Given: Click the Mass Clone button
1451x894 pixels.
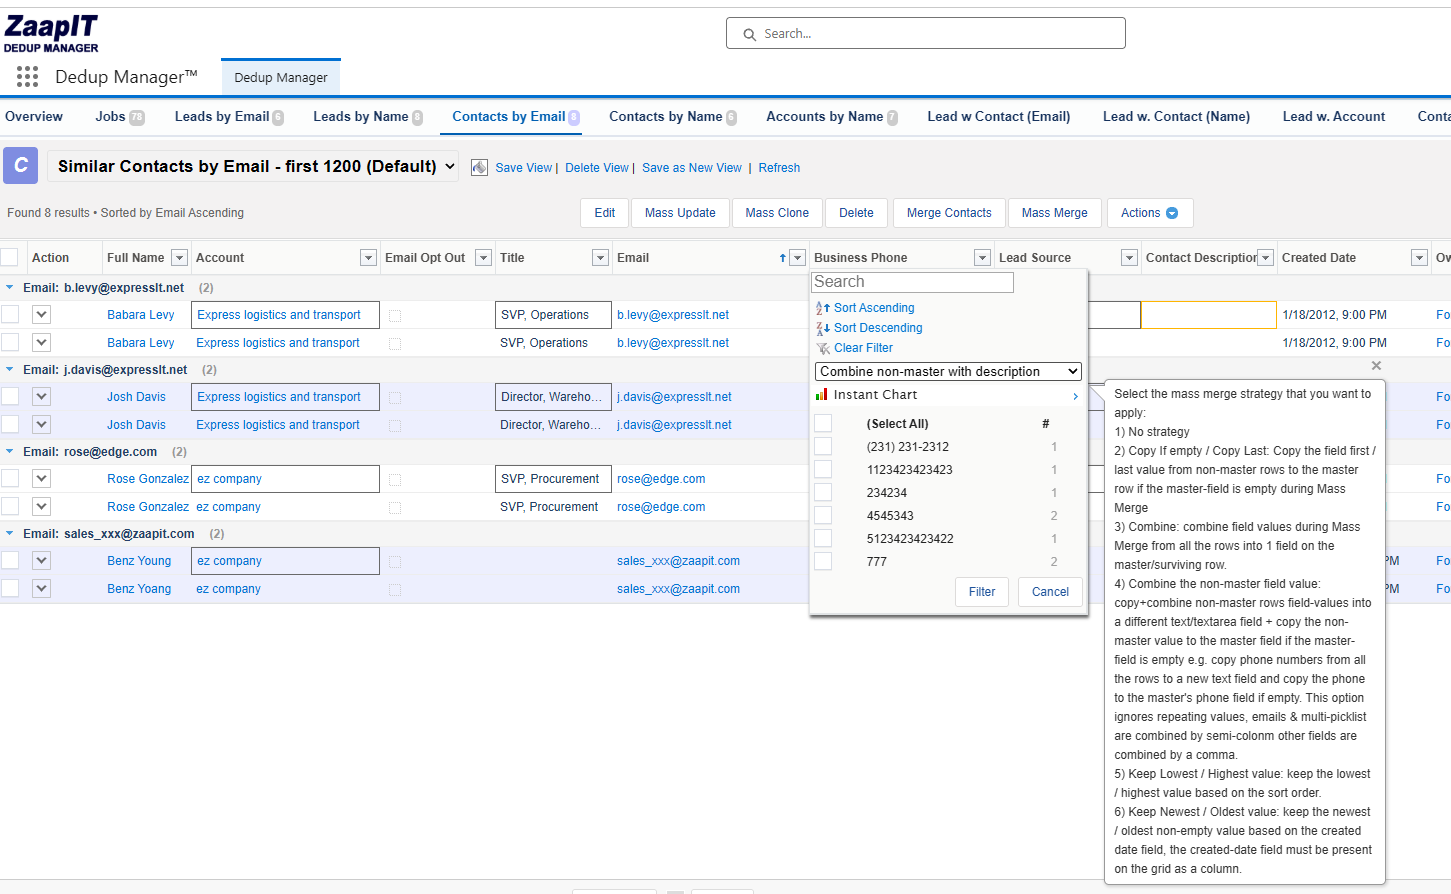Looking at the screenshot, I should (x=777, y=213).
